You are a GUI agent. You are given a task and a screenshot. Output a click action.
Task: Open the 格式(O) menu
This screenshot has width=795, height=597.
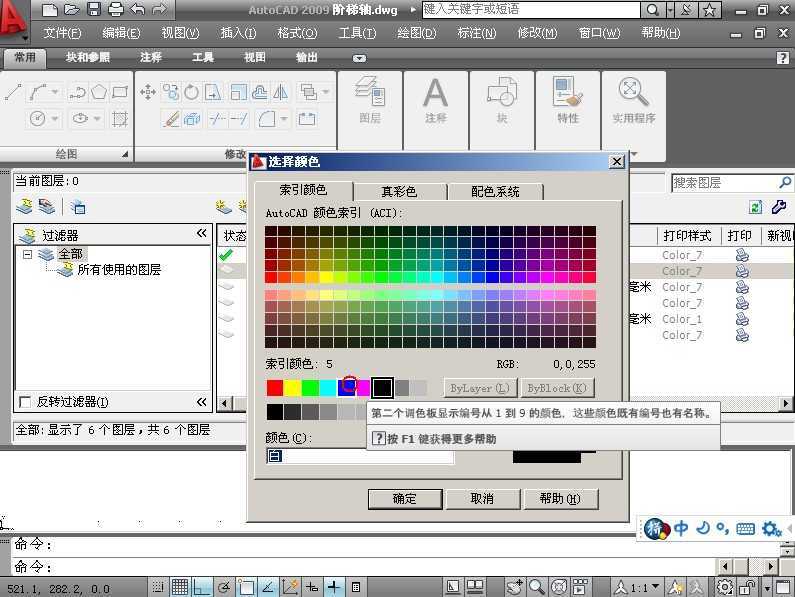coord(297,33)
